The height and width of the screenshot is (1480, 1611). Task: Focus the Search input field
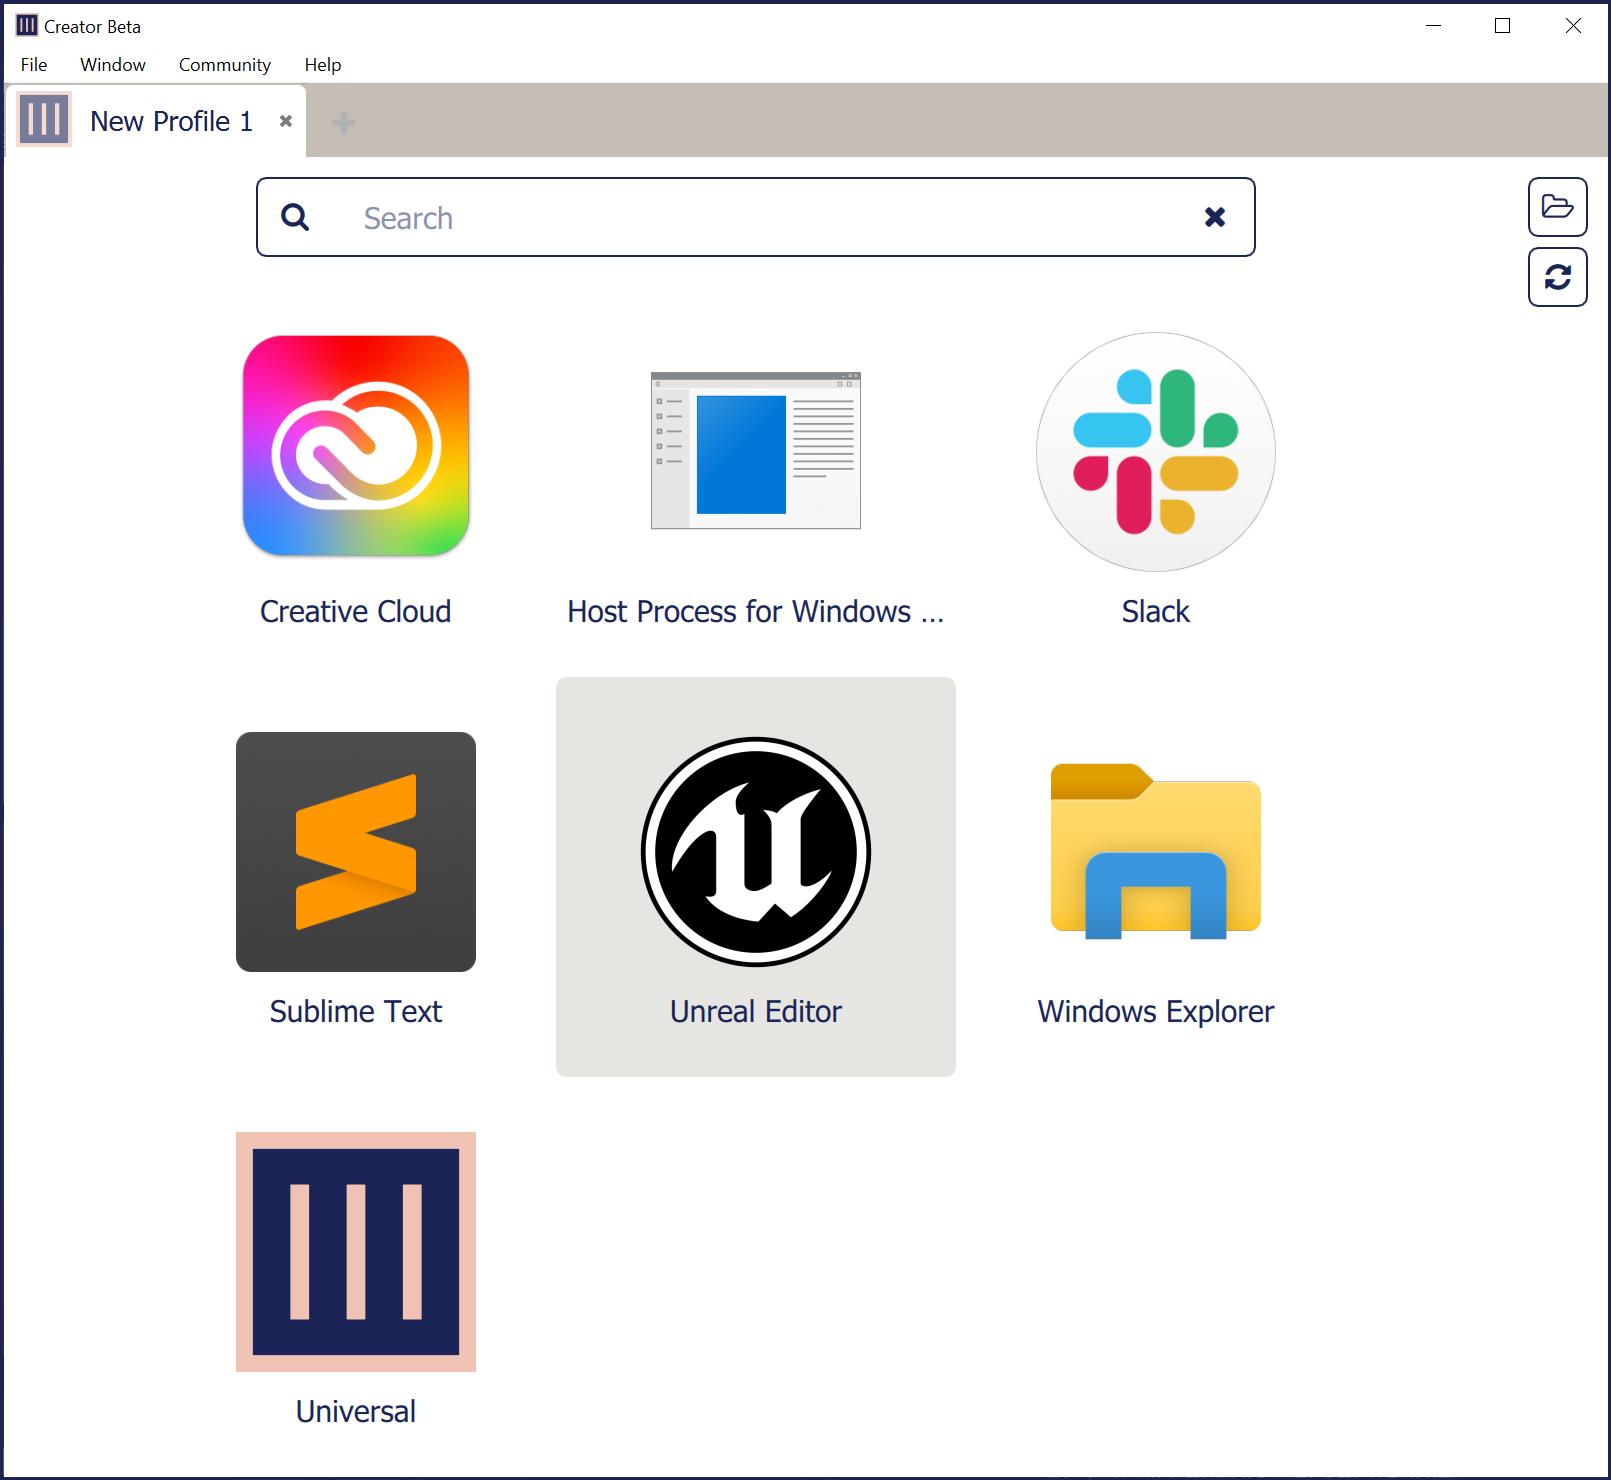point(756,217)
